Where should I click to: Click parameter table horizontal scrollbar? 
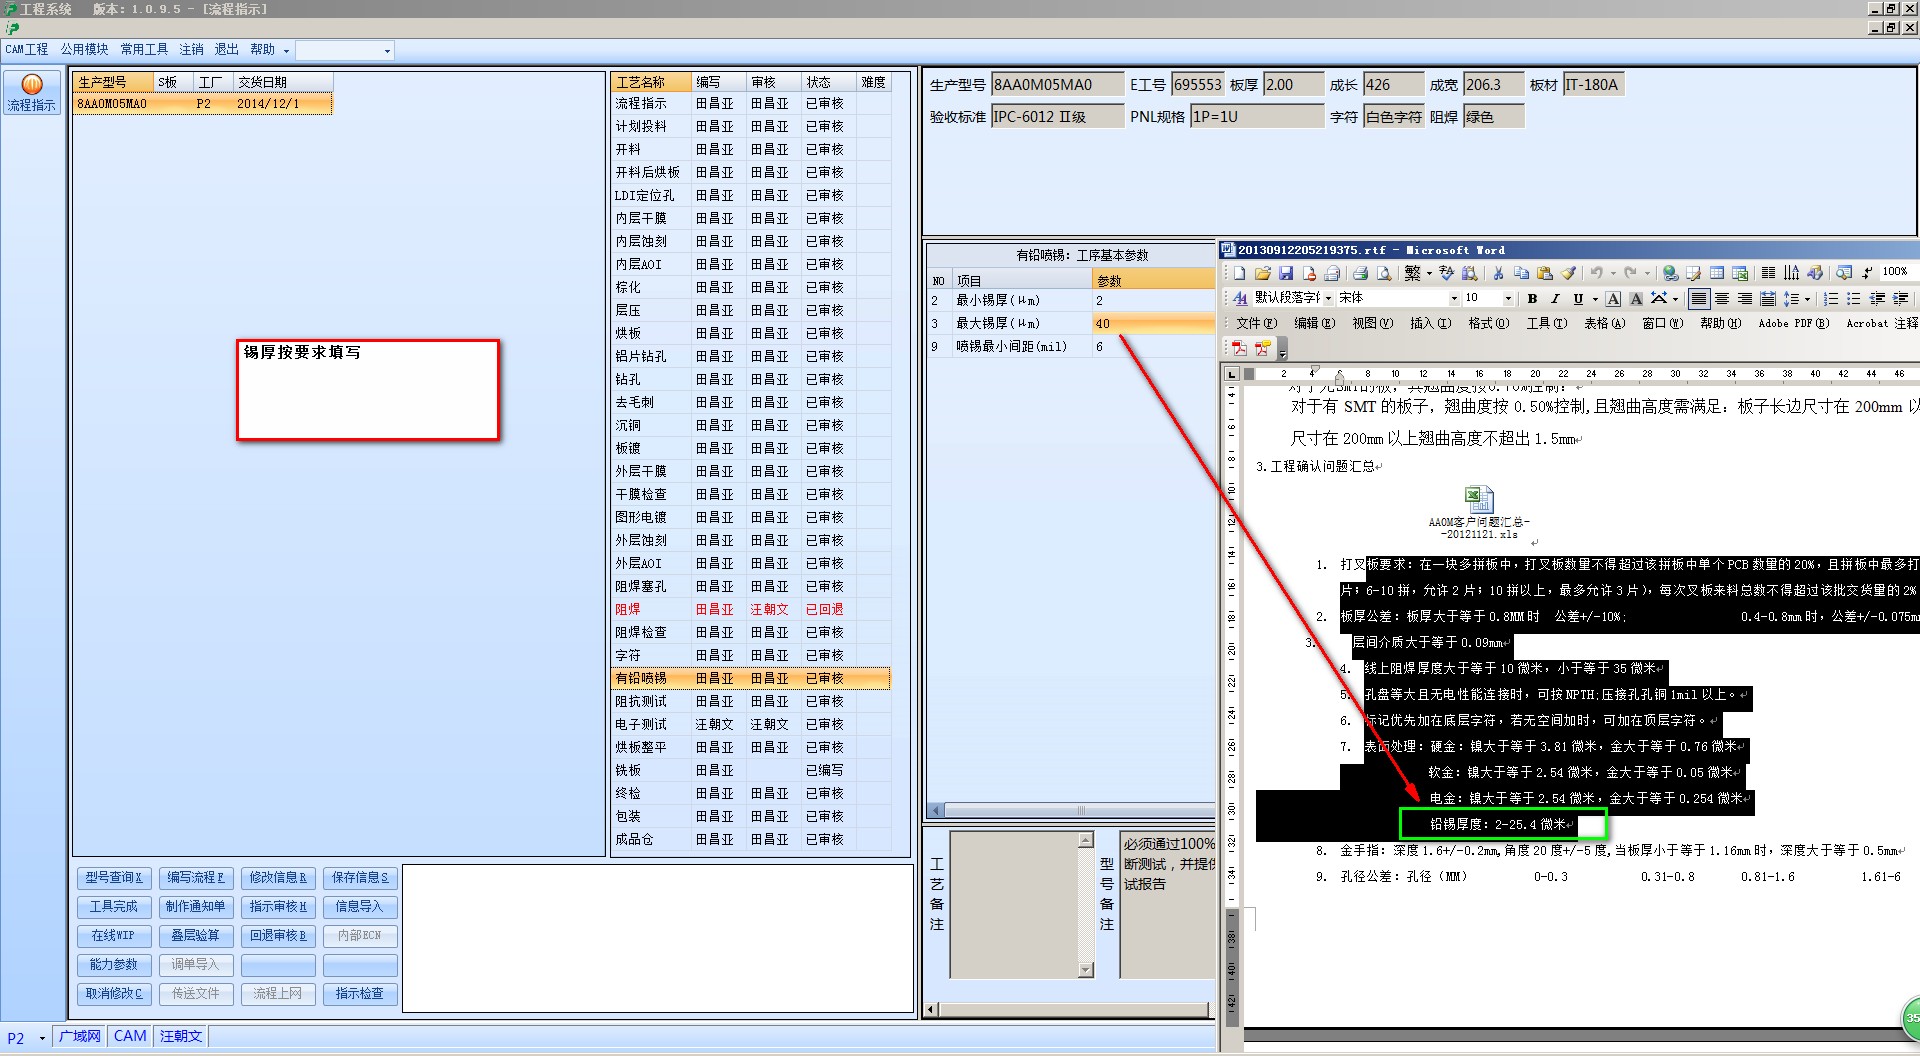pyautogui.click(x=1072, y=810)
